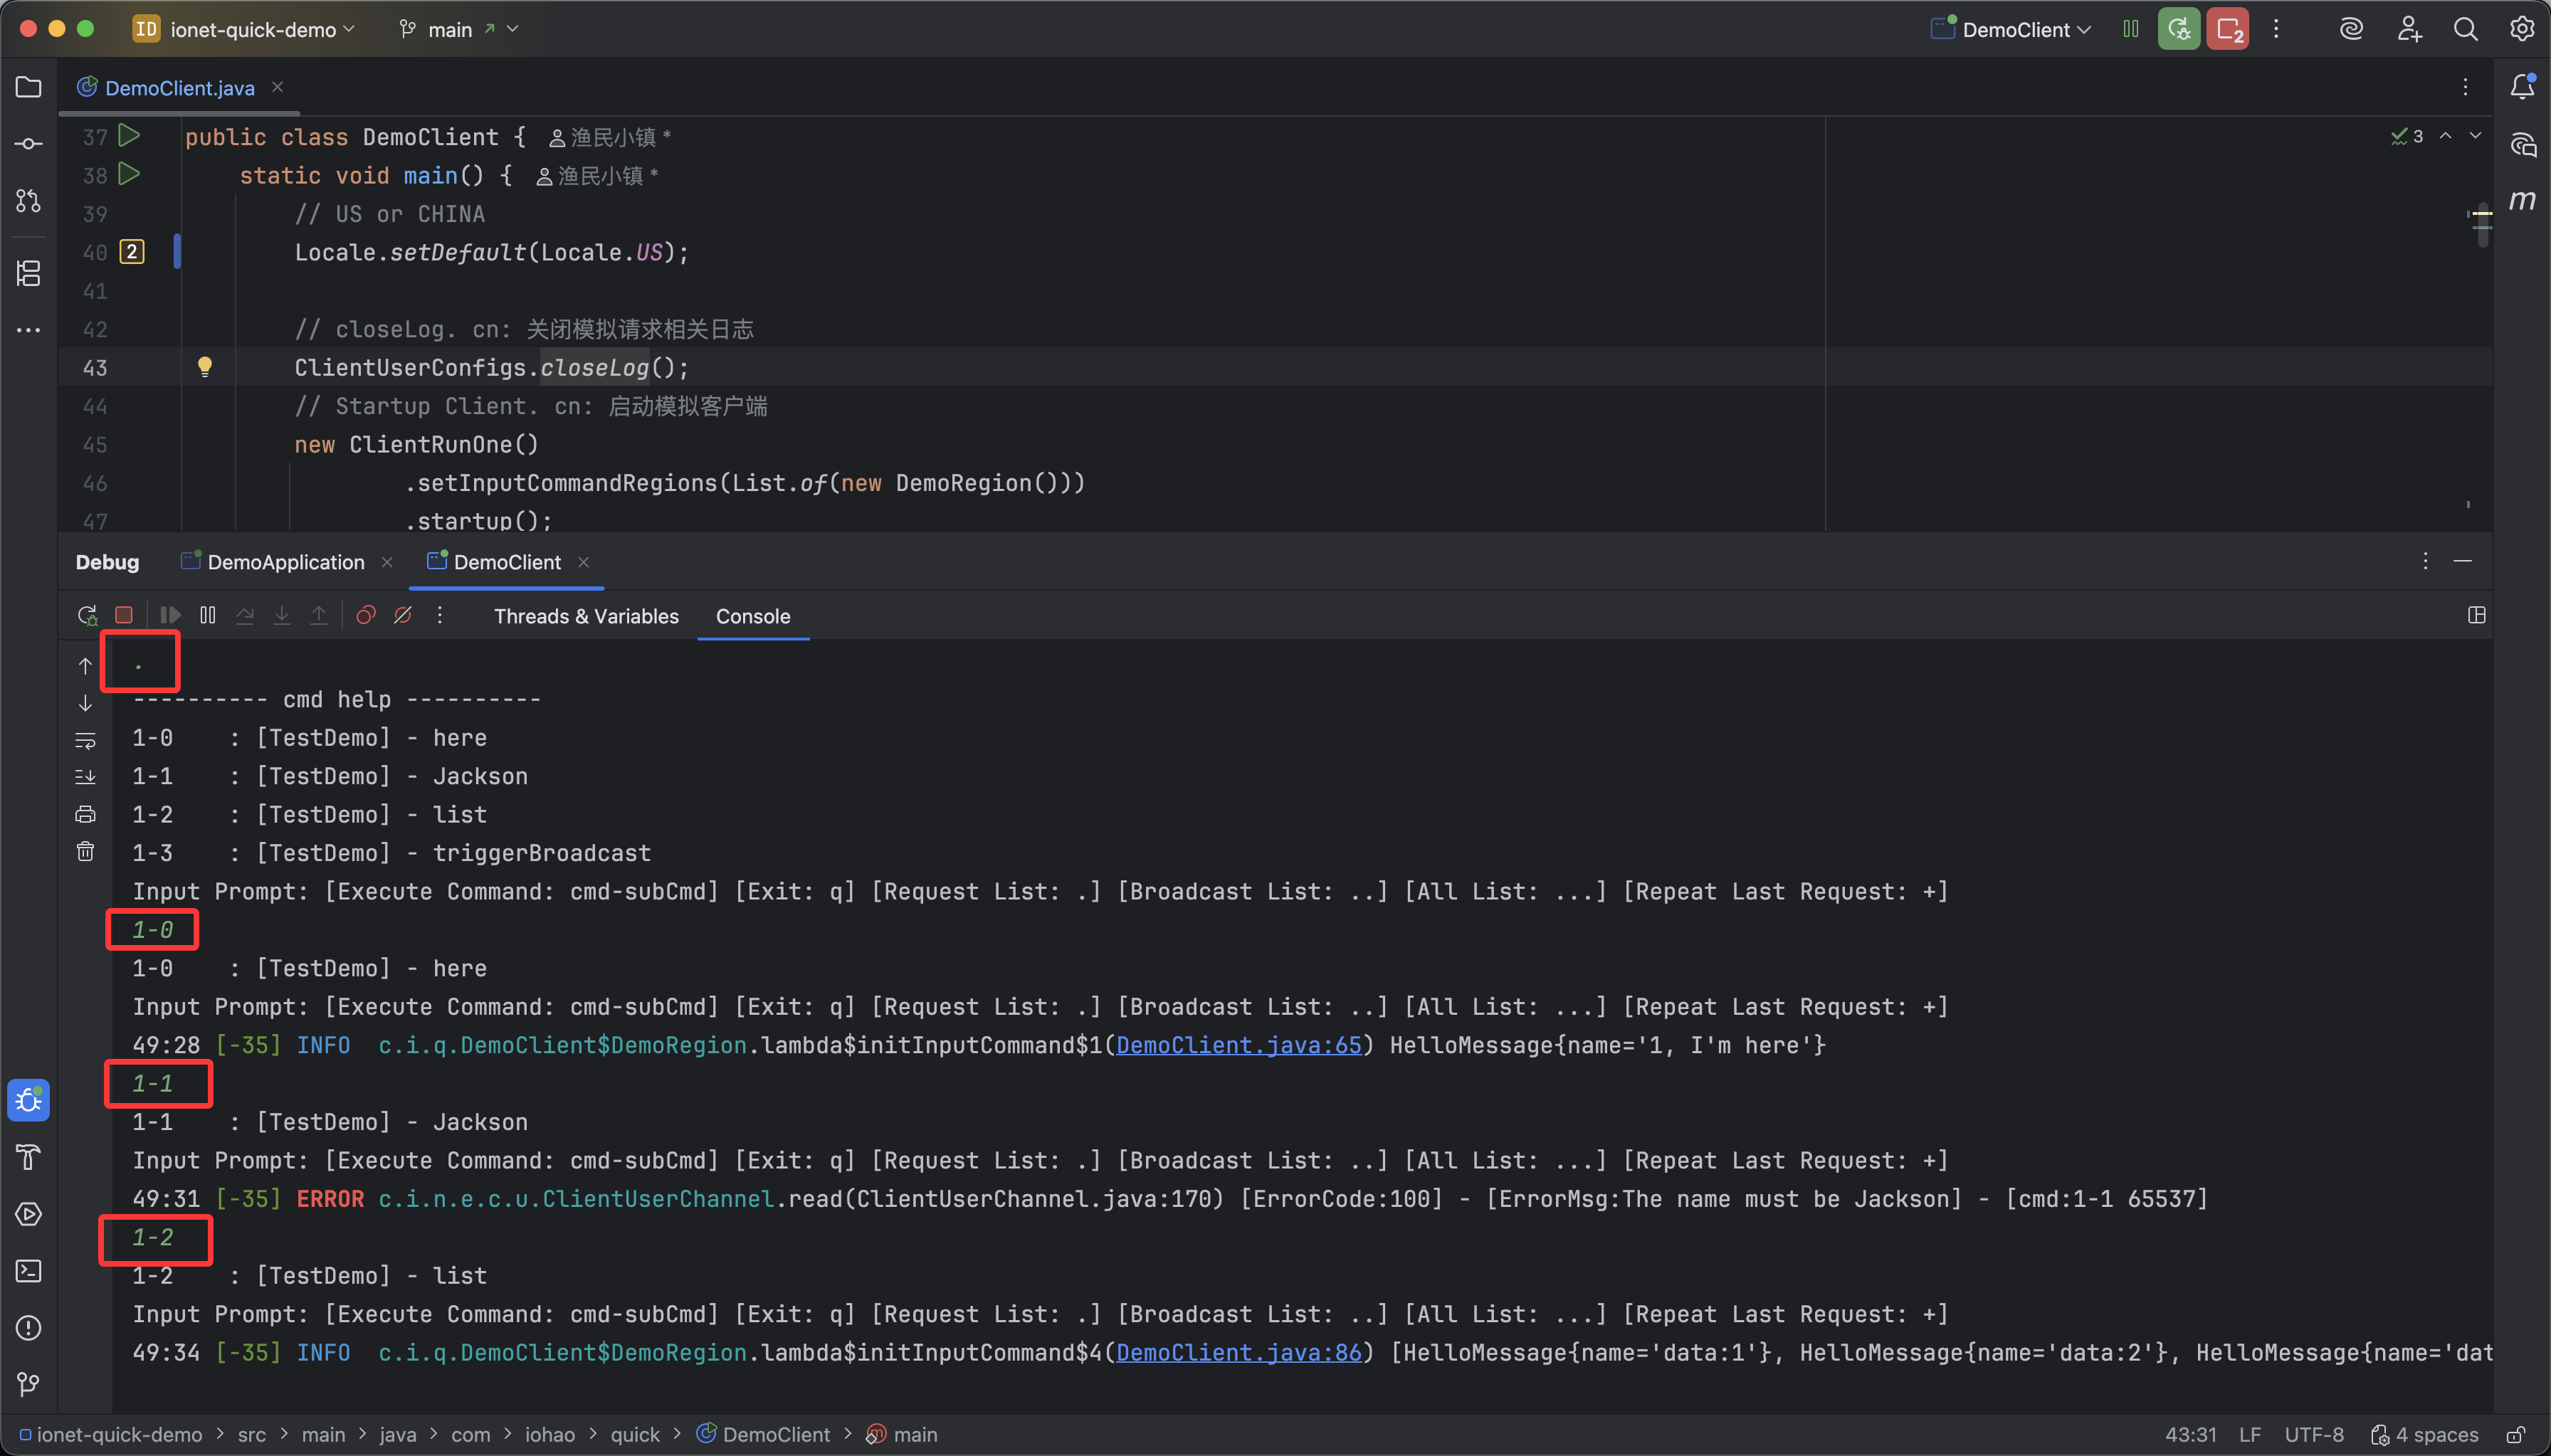The width and height of the screenshot is (2551, 1456).
Task: Toggle soft-wrap in the console output
Action: [x=86, y=740]
